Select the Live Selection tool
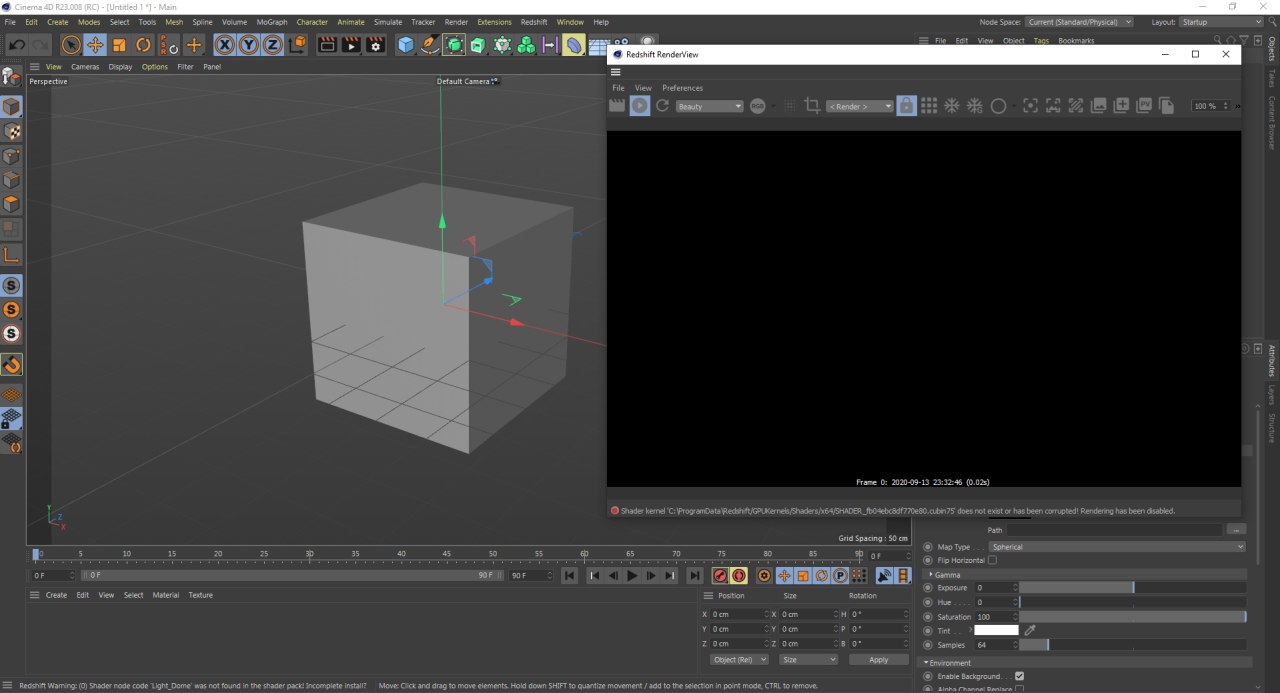 coord(70,44)
